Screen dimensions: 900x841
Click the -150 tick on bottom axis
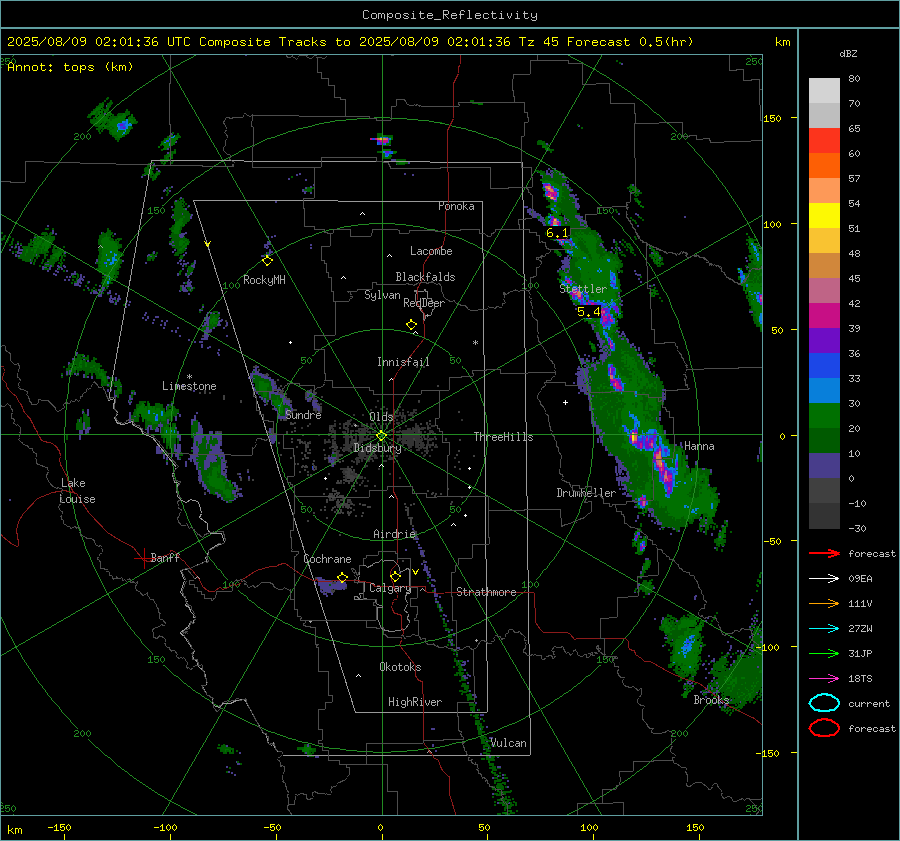click(59, 827)
